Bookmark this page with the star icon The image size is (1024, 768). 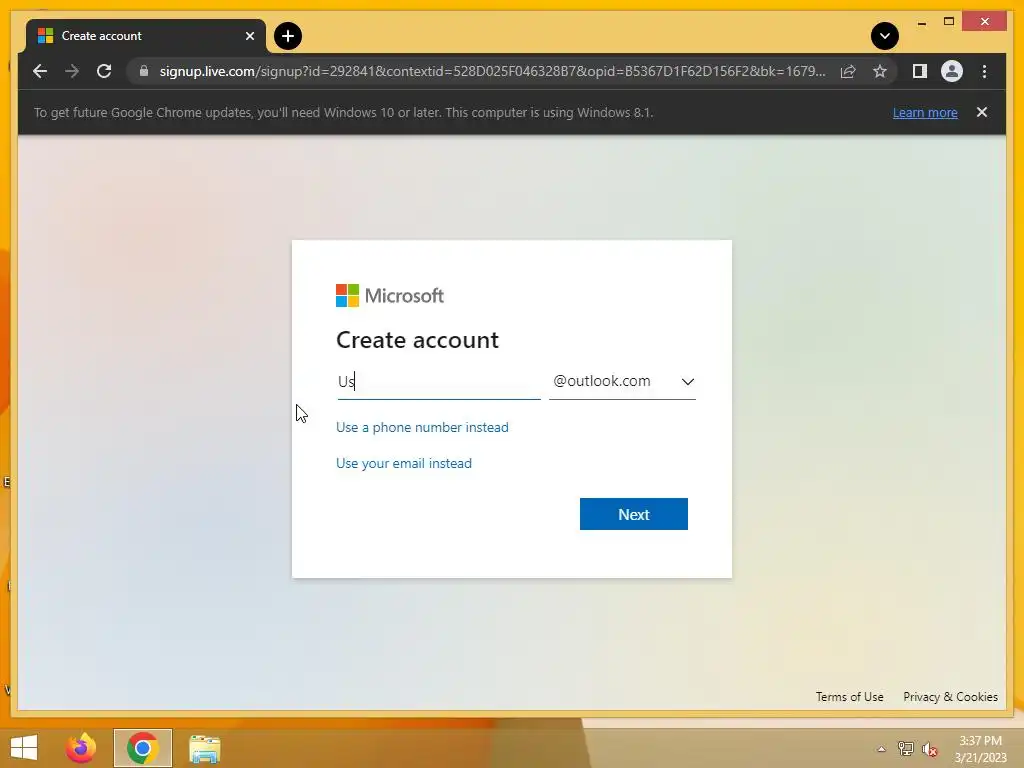[880, 71]
